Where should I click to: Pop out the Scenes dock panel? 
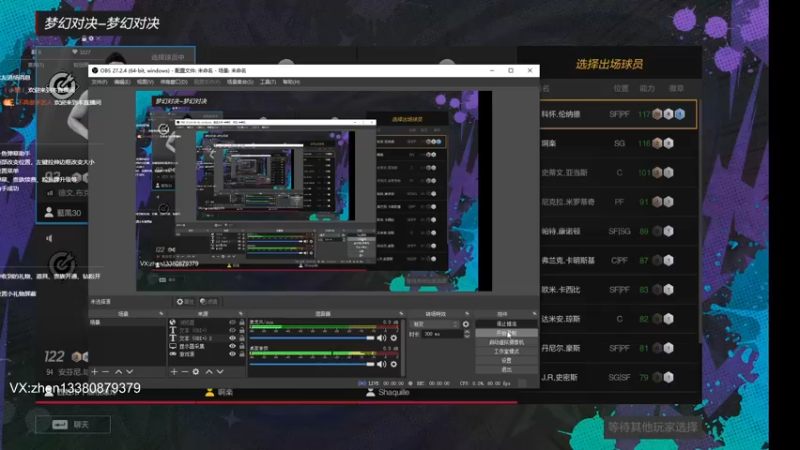click(x=161, y=314)
